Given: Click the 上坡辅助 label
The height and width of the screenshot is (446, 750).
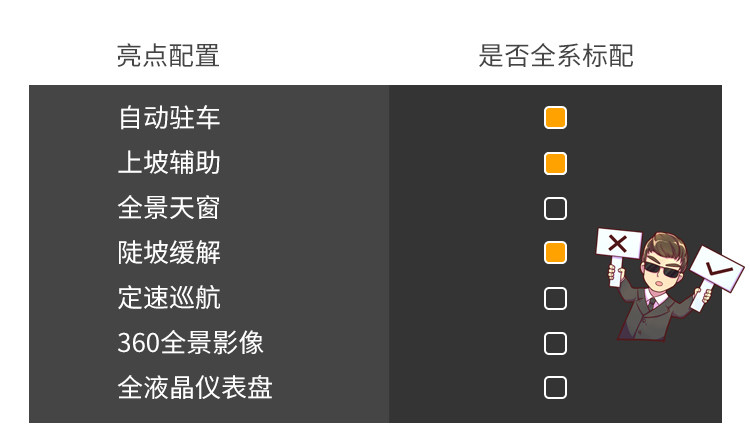Looking at the screenshot, I should coord(169,163).
